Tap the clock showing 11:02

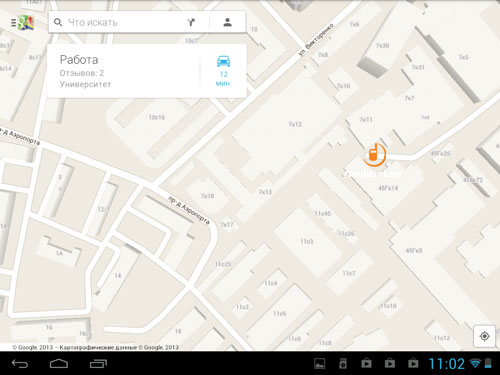446,364
